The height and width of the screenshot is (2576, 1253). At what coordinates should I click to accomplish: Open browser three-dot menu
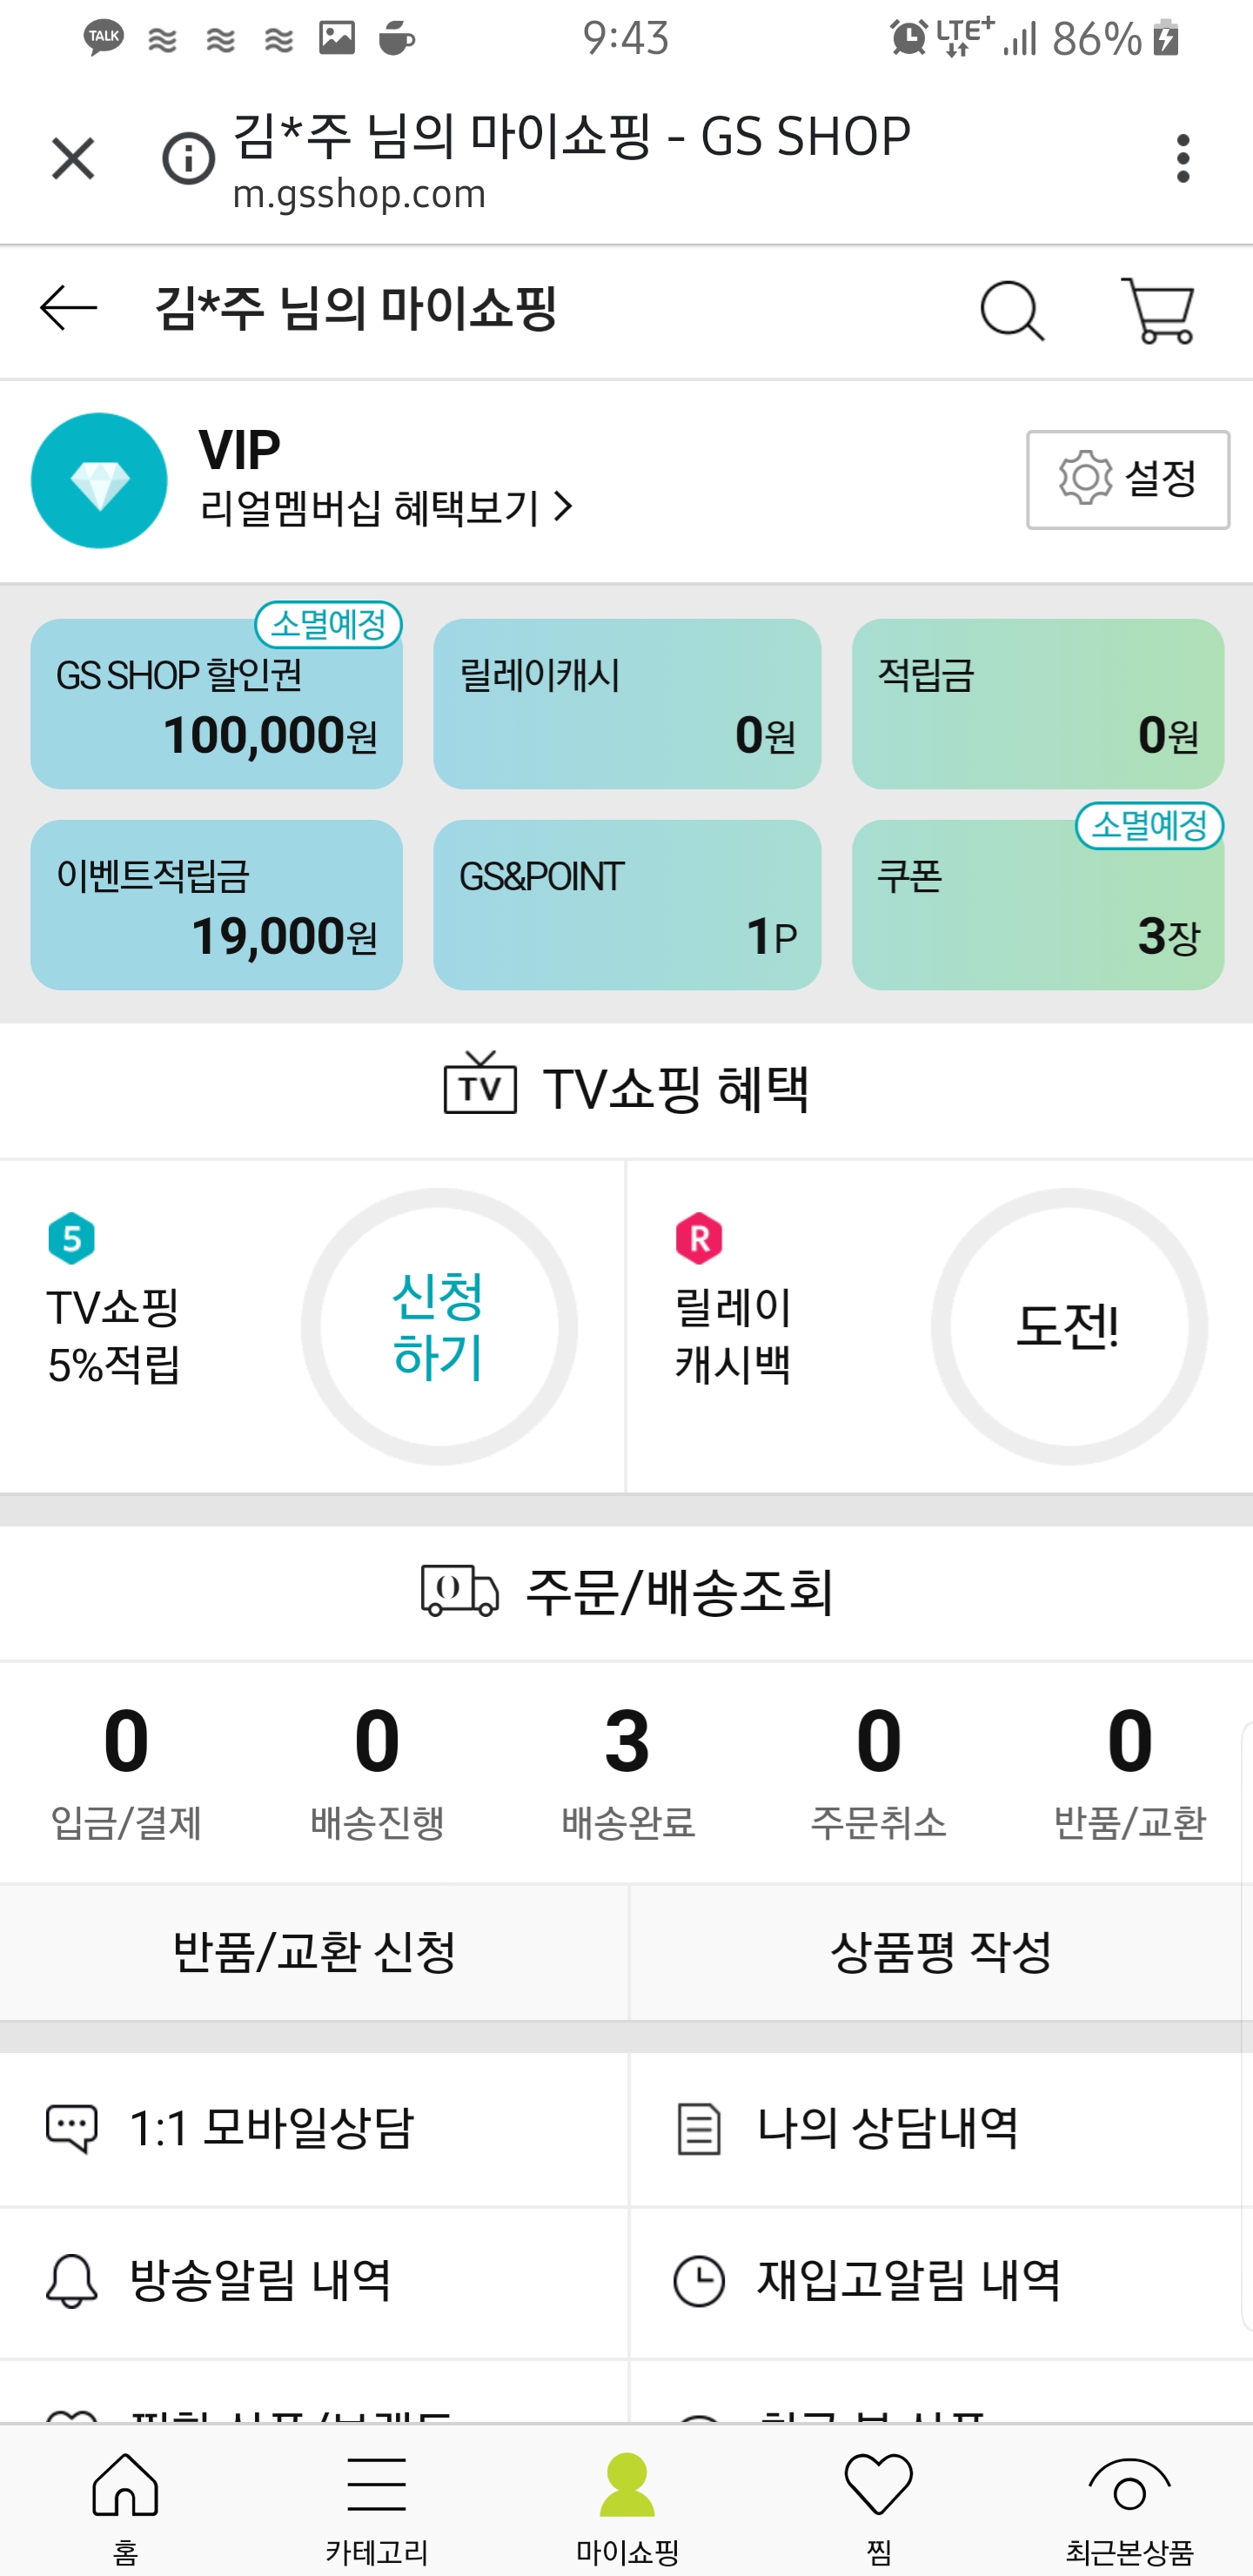click(x=1183, y=159)
